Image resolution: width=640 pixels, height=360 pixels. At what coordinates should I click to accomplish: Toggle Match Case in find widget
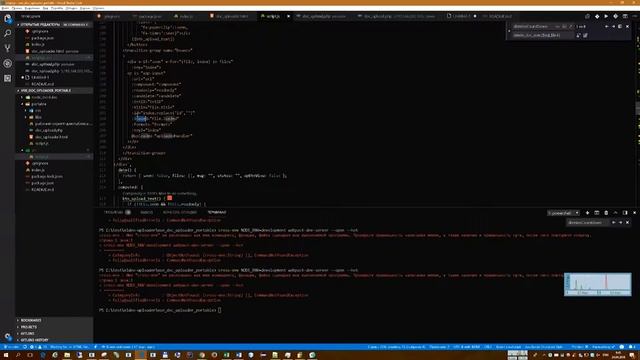pos(557,27)
